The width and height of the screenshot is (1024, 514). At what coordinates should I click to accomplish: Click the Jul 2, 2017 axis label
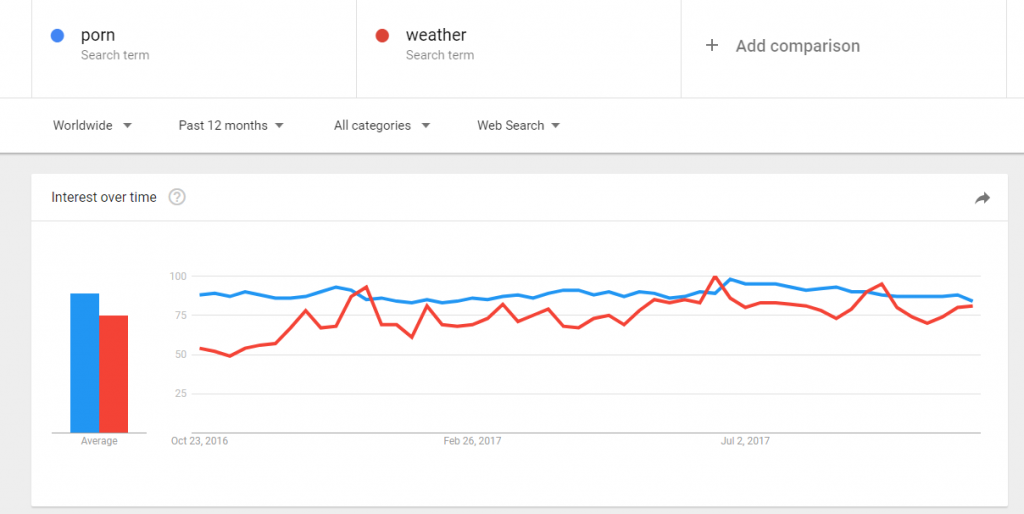tap(745, 441)
